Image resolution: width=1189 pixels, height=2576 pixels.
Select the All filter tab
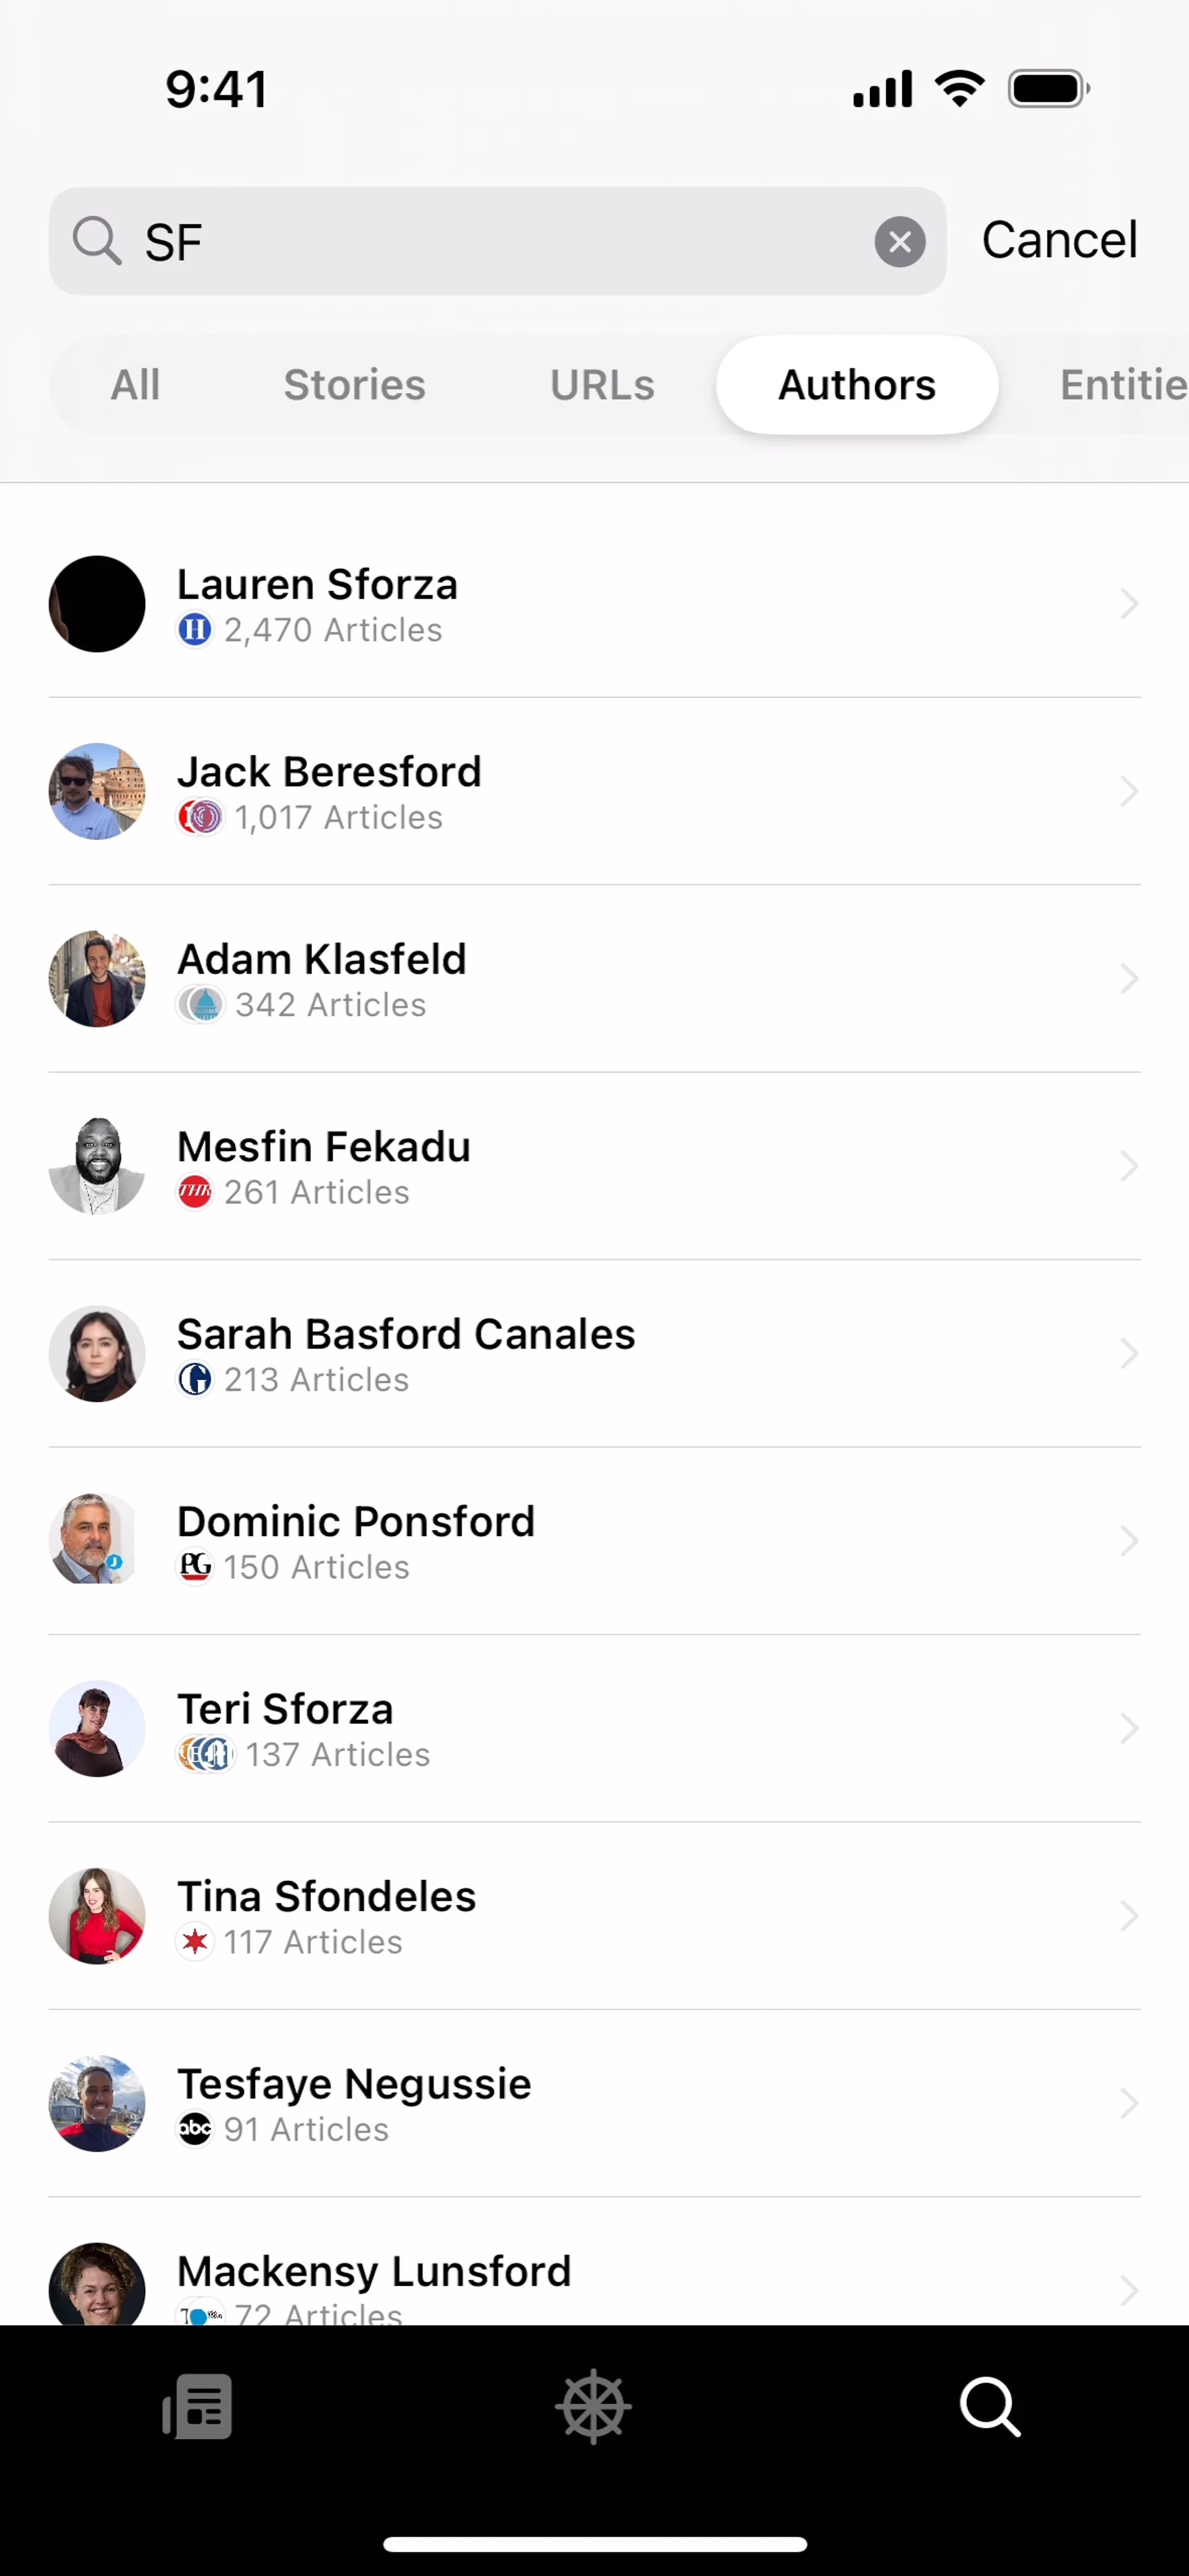click(135, 385)
